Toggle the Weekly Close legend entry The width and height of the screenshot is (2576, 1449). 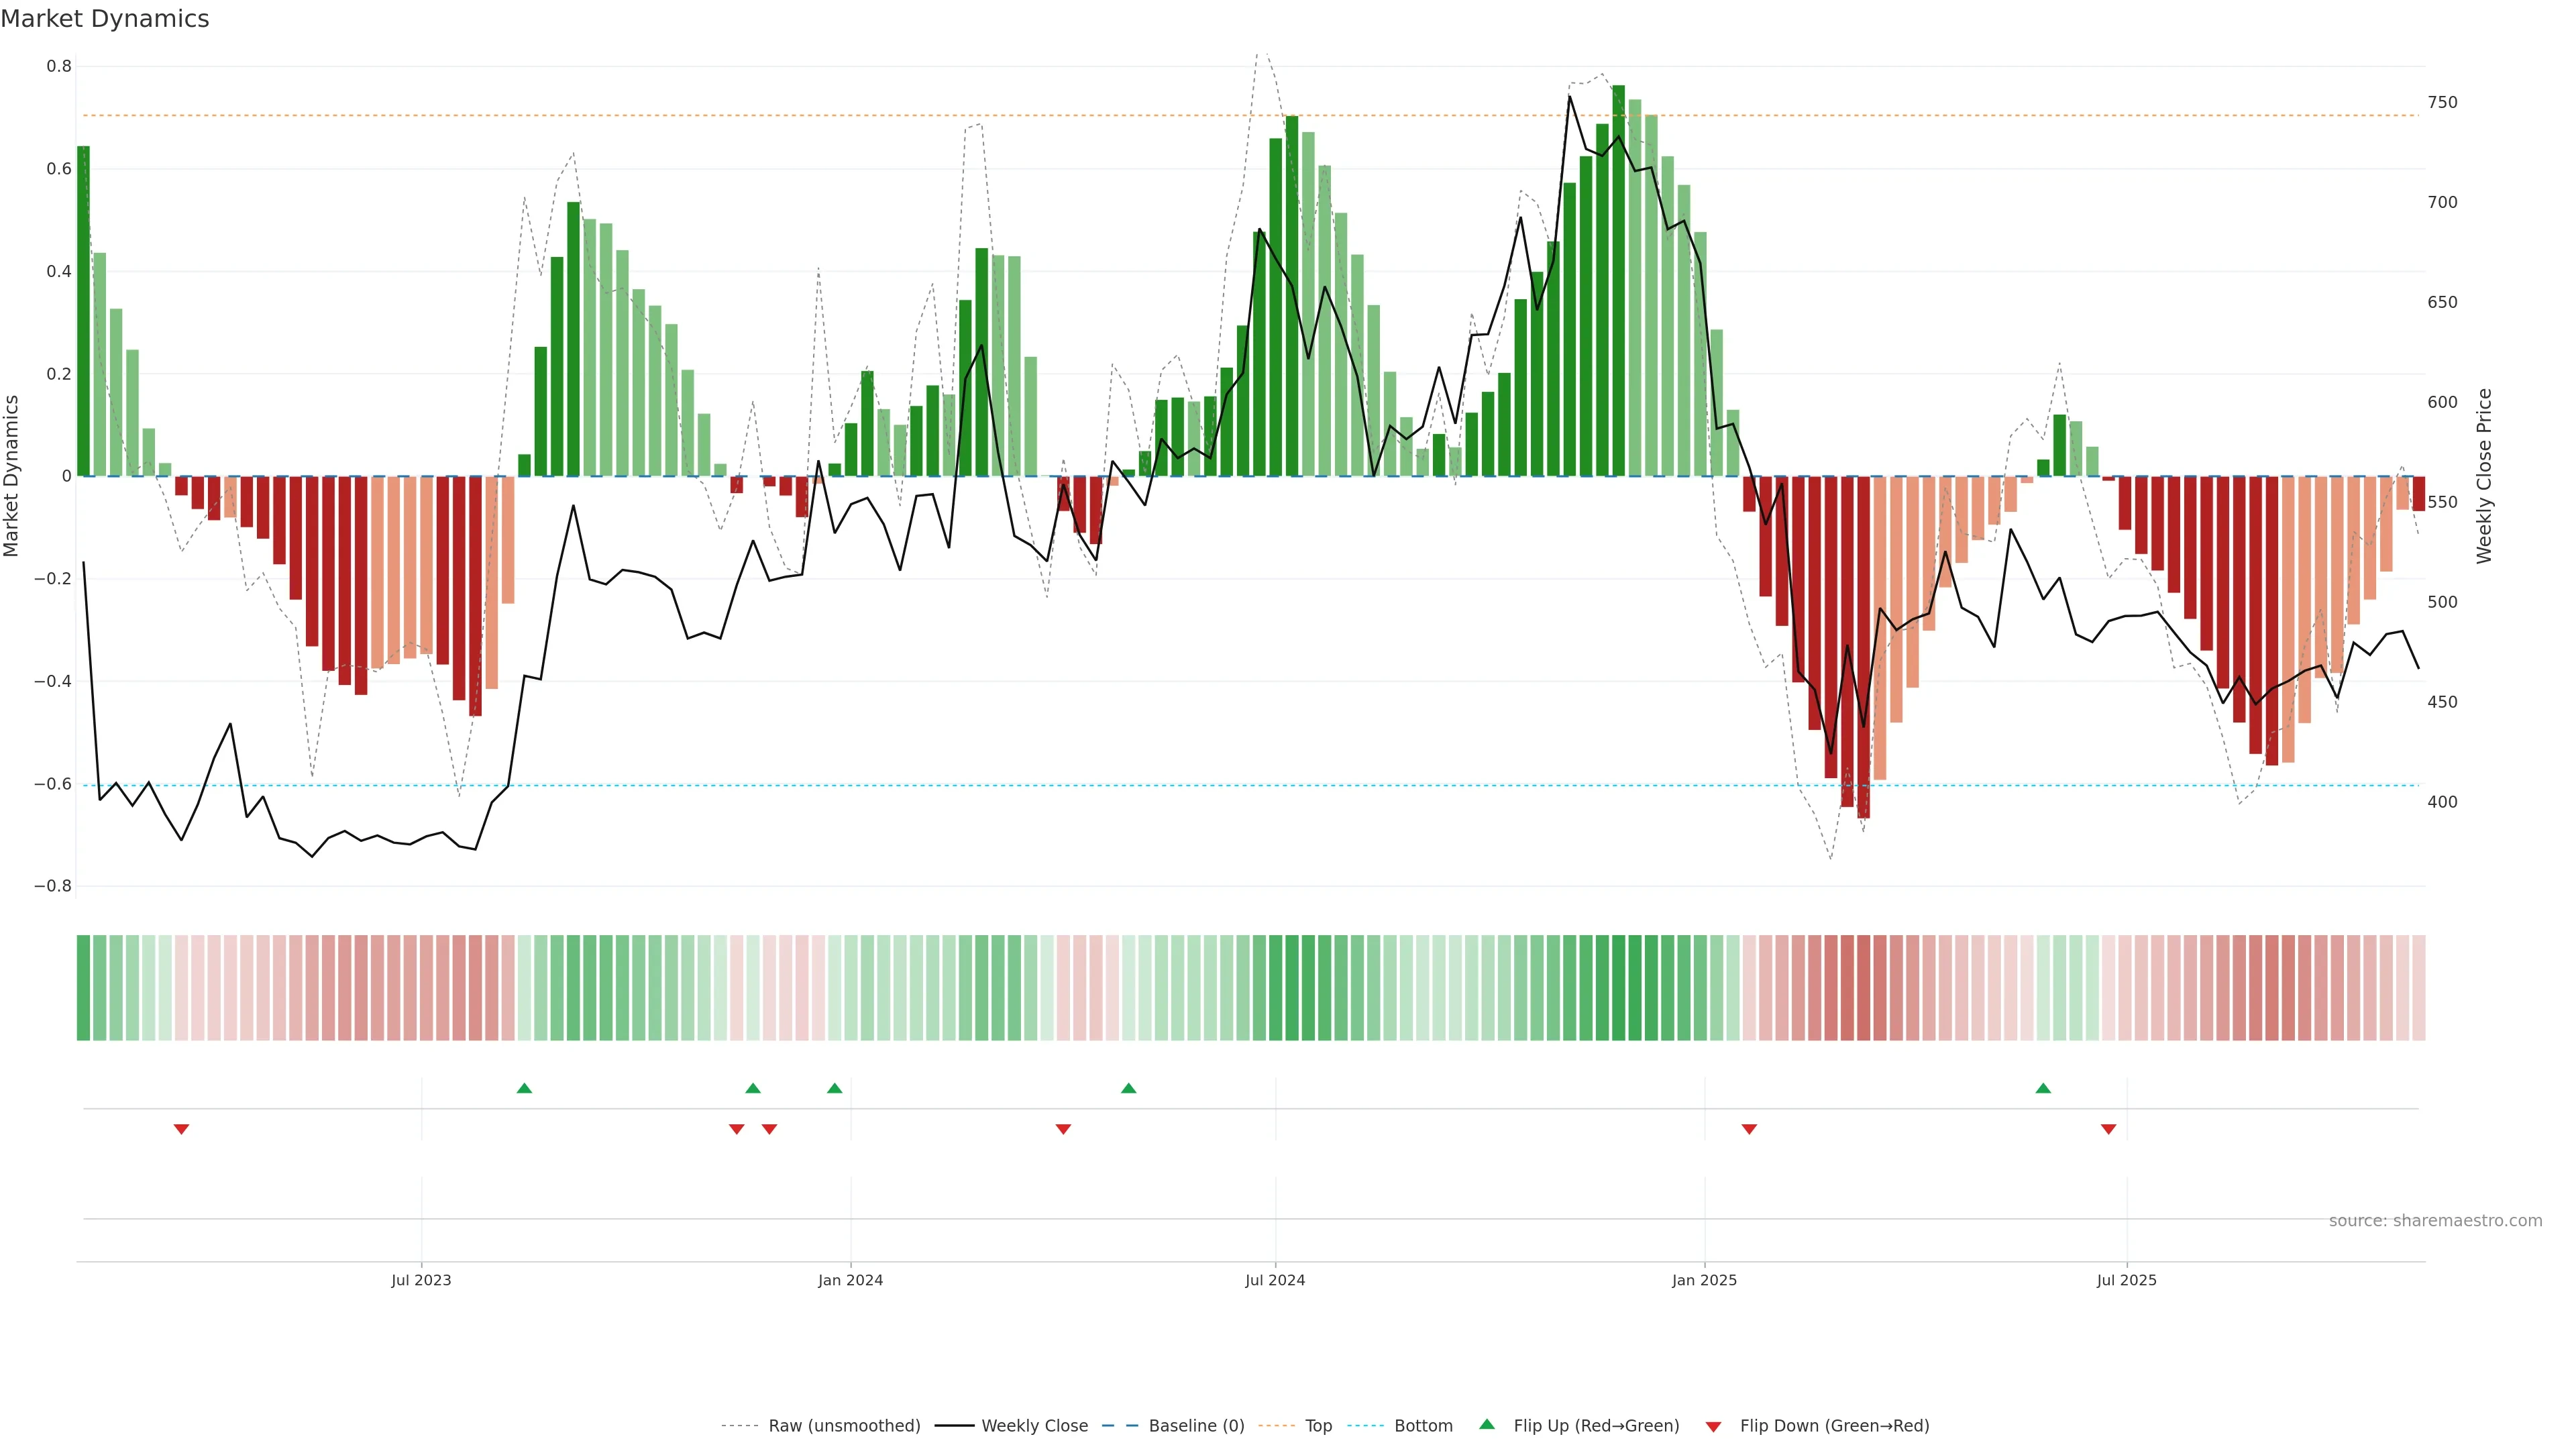pyautogui.click(x=1034, y=1426)
